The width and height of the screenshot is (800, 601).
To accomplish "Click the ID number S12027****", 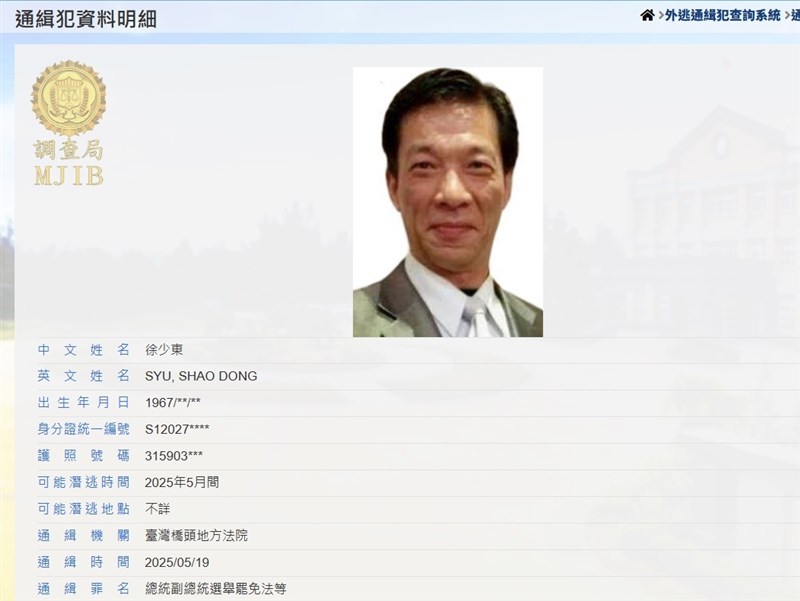I will point(177,430).
